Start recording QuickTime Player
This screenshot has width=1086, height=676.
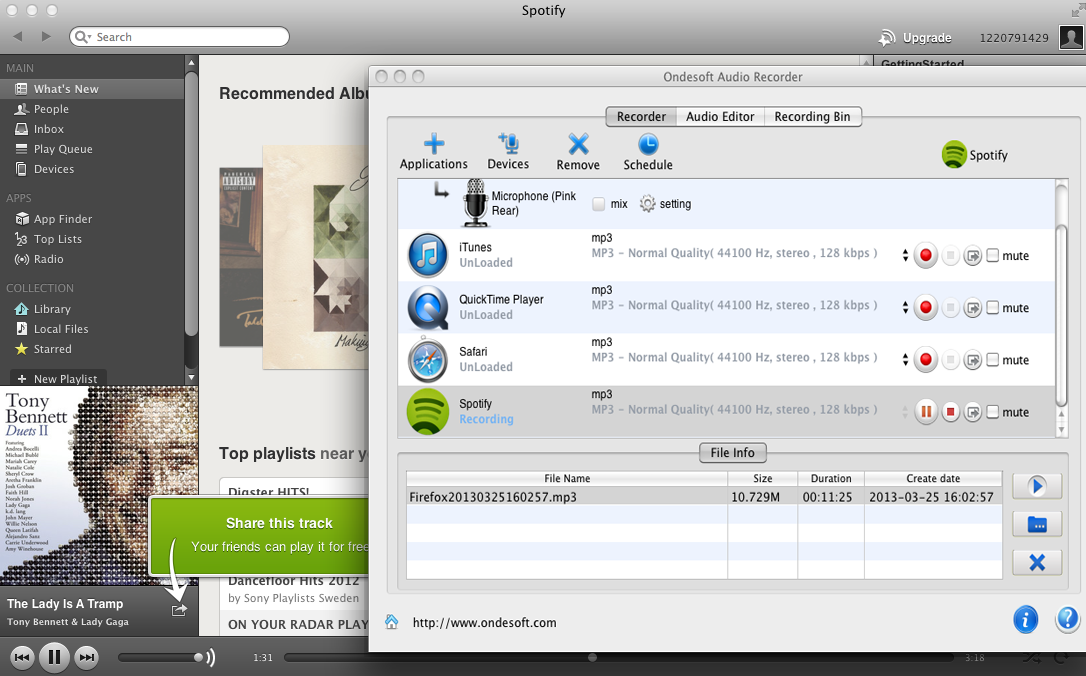click(925, 308)
